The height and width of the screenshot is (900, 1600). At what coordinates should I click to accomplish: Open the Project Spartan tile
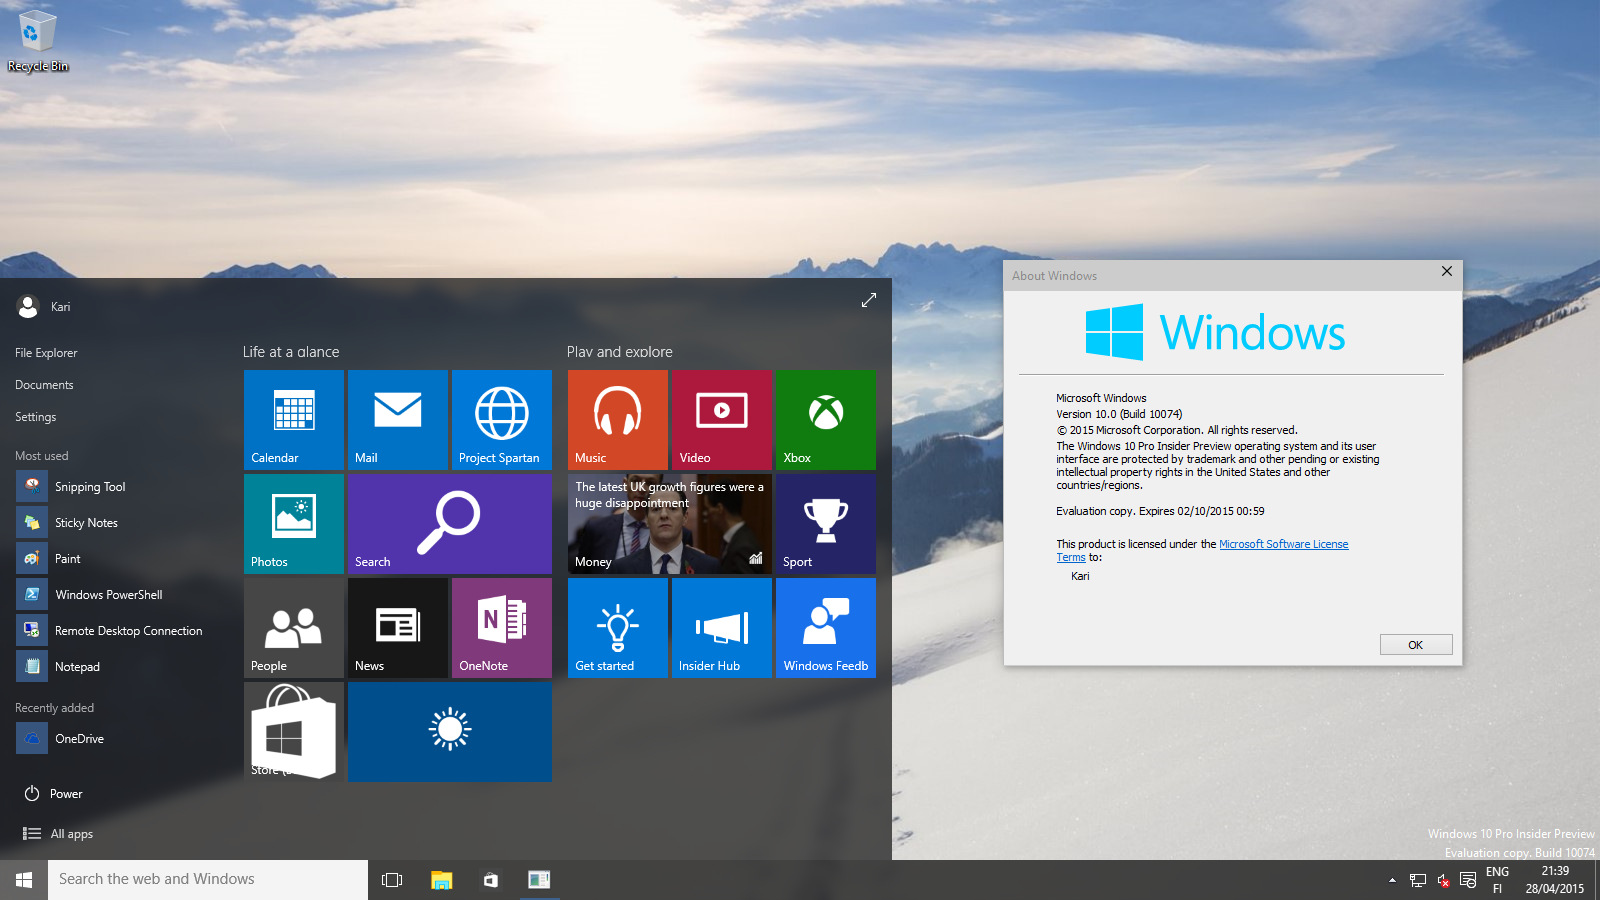[x=501, y=420]
